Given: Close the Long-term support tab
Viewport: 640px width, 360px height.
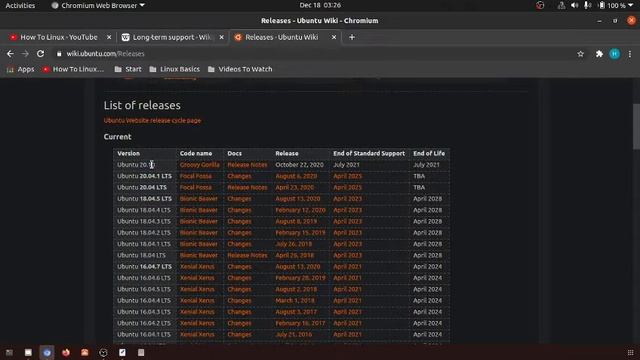Looking at the screenshot, I should 221,37.
